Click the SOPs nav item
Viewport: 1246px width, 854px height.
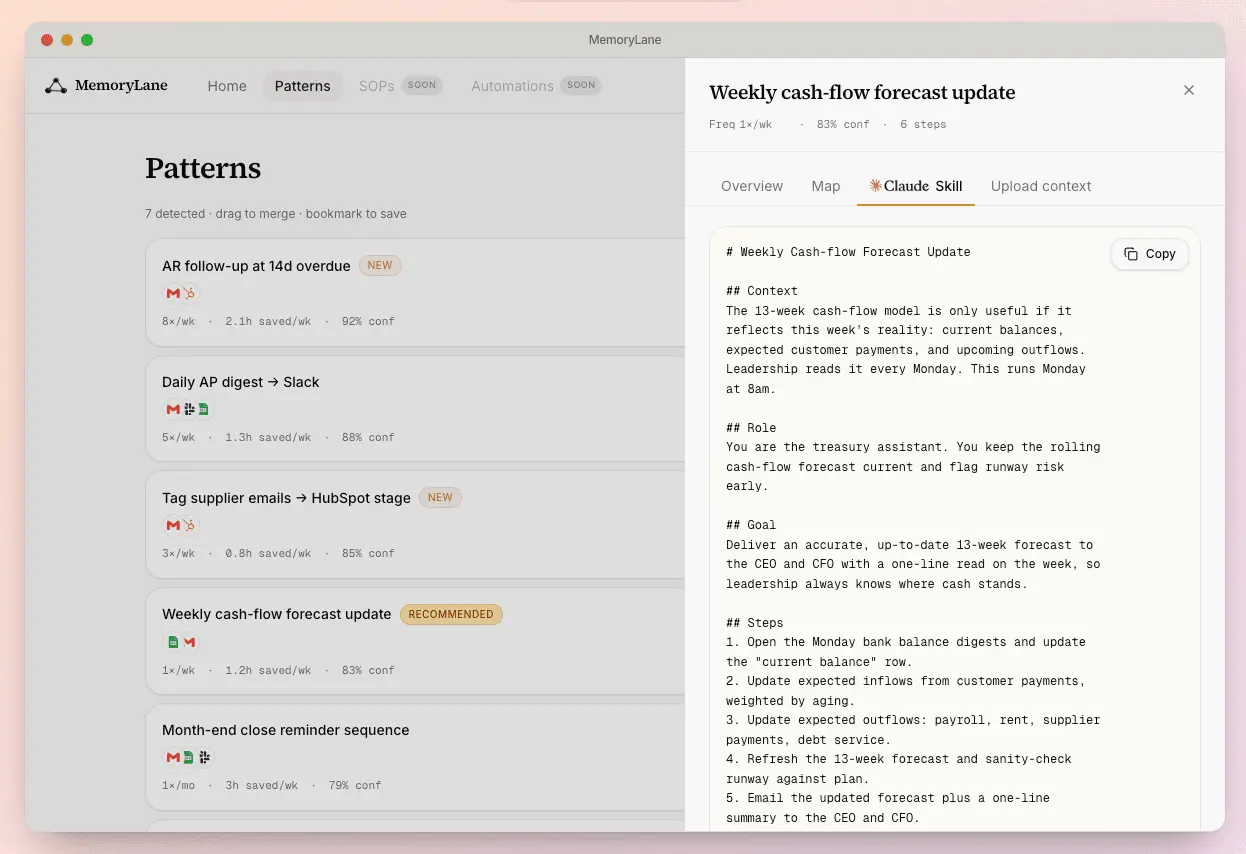(378, 86)
